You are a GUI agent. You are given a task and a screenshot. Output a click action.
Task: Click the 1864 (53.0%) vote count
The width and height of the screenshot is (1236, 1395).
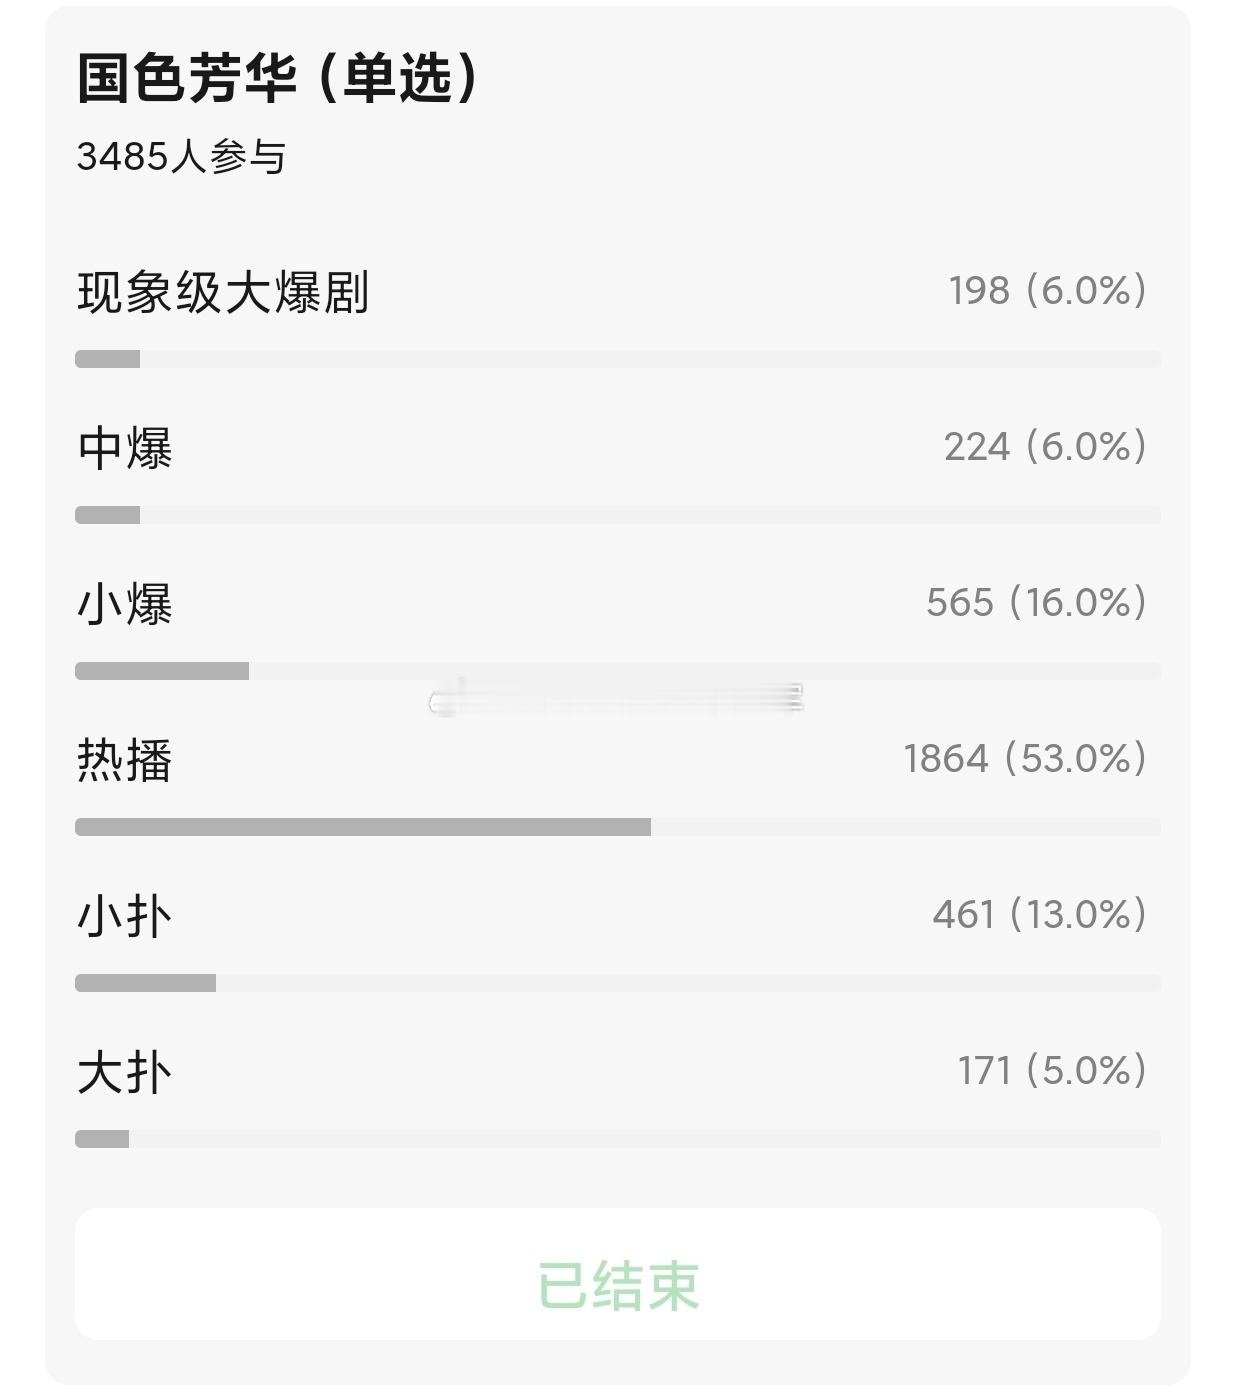click(x=1025, y=759)
